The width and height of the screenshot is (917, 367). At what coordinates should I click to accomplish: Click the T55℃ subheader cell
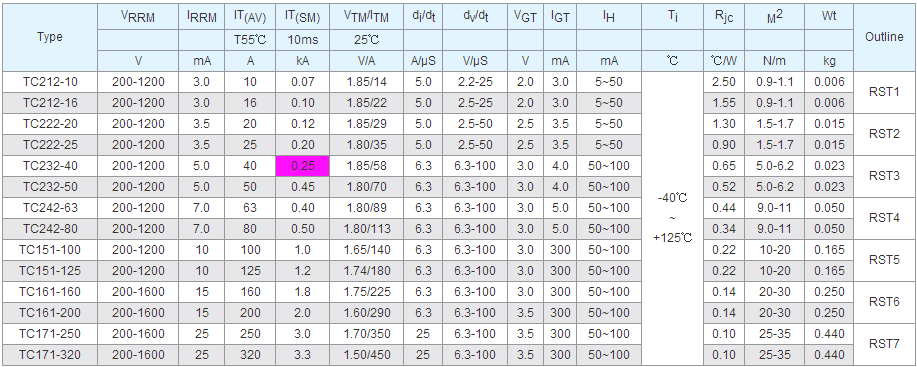(250, 41)
